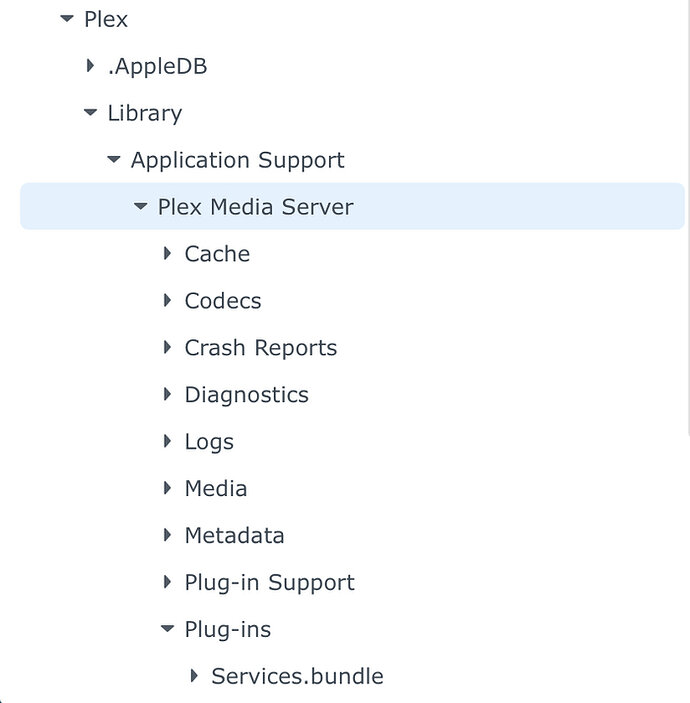Collapse the Plug-ins folder arrow
The image size is (690, 703).
point(167,630)
